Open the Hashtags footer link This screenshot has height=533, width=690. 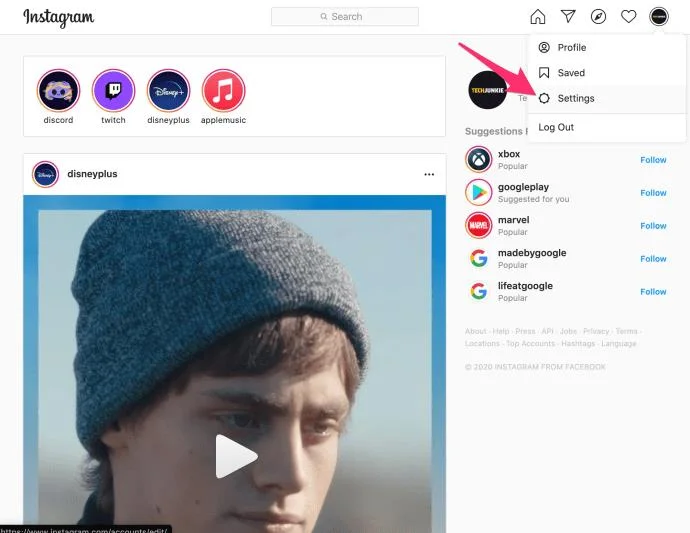[x=578, y=343]
